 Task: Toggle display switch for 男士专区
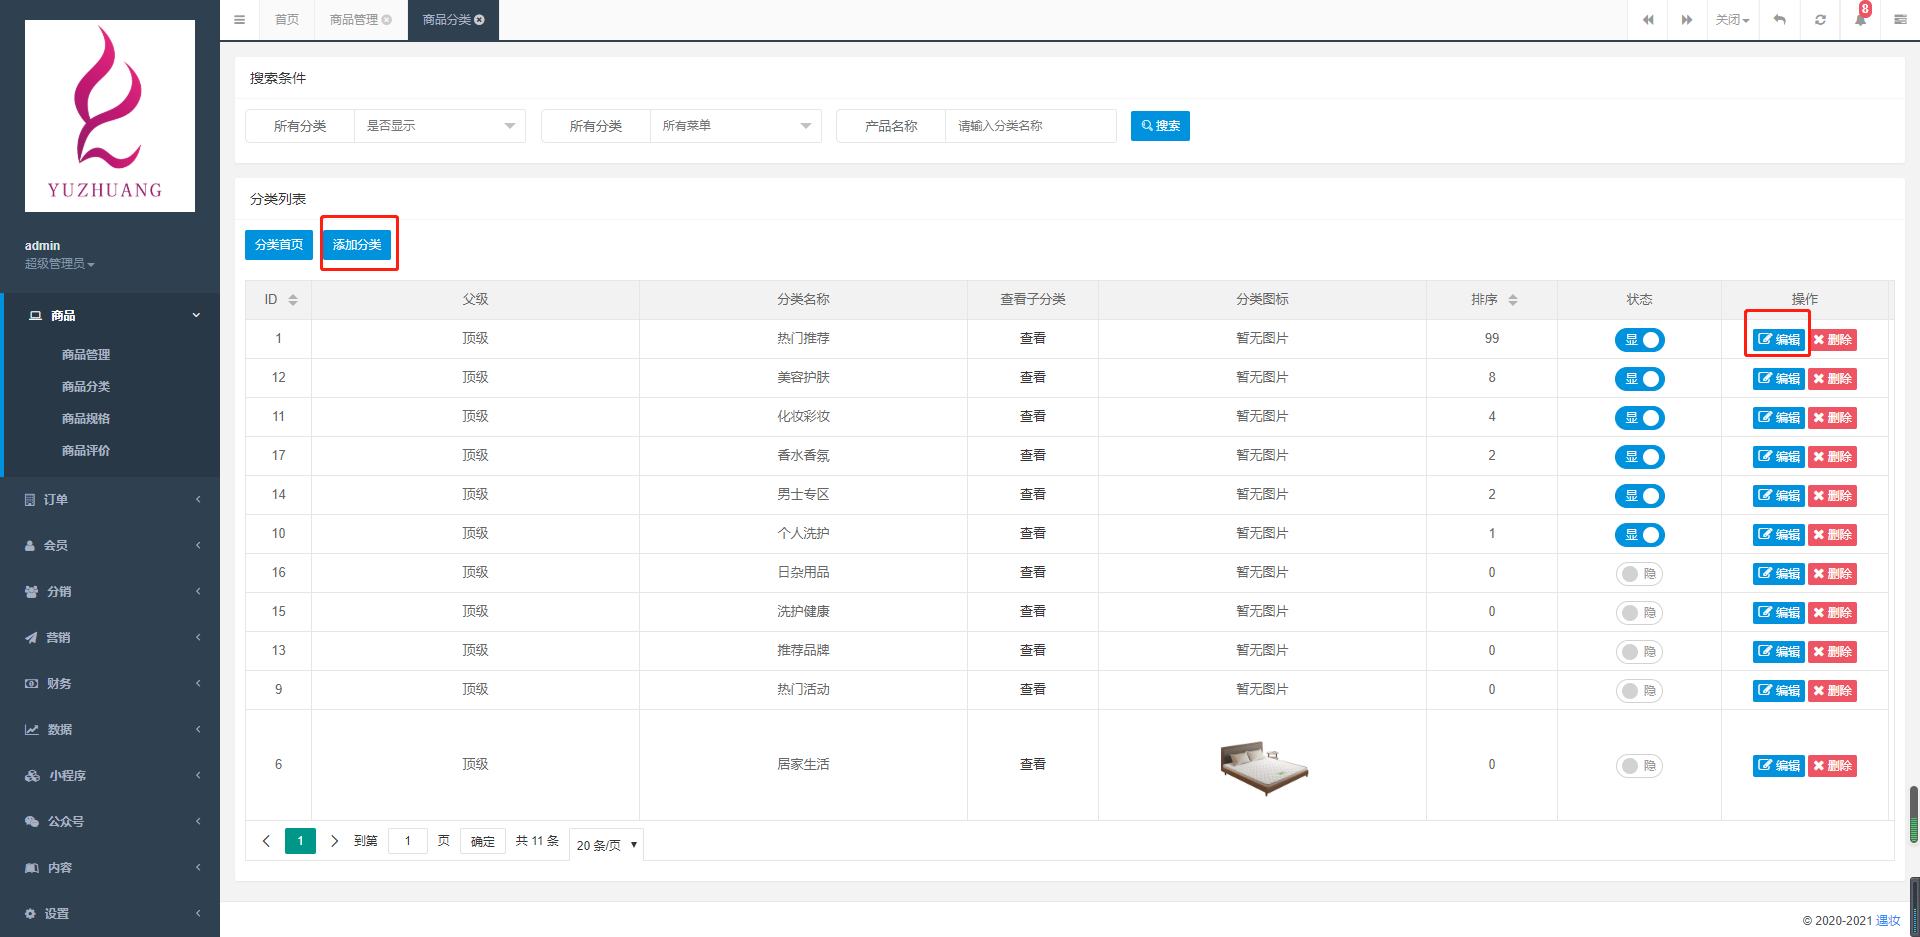click(1639, 496)
